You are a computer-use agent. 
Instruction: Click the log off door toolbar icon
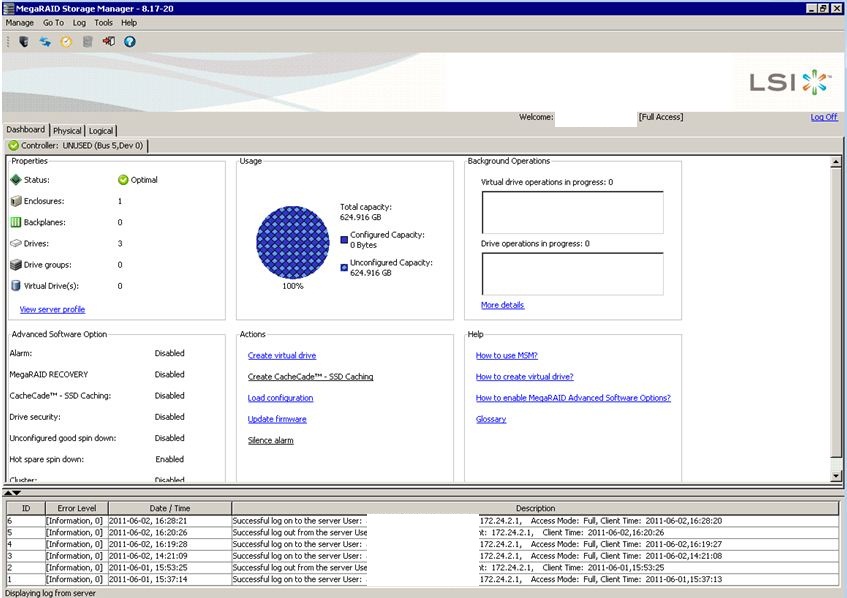109,42
